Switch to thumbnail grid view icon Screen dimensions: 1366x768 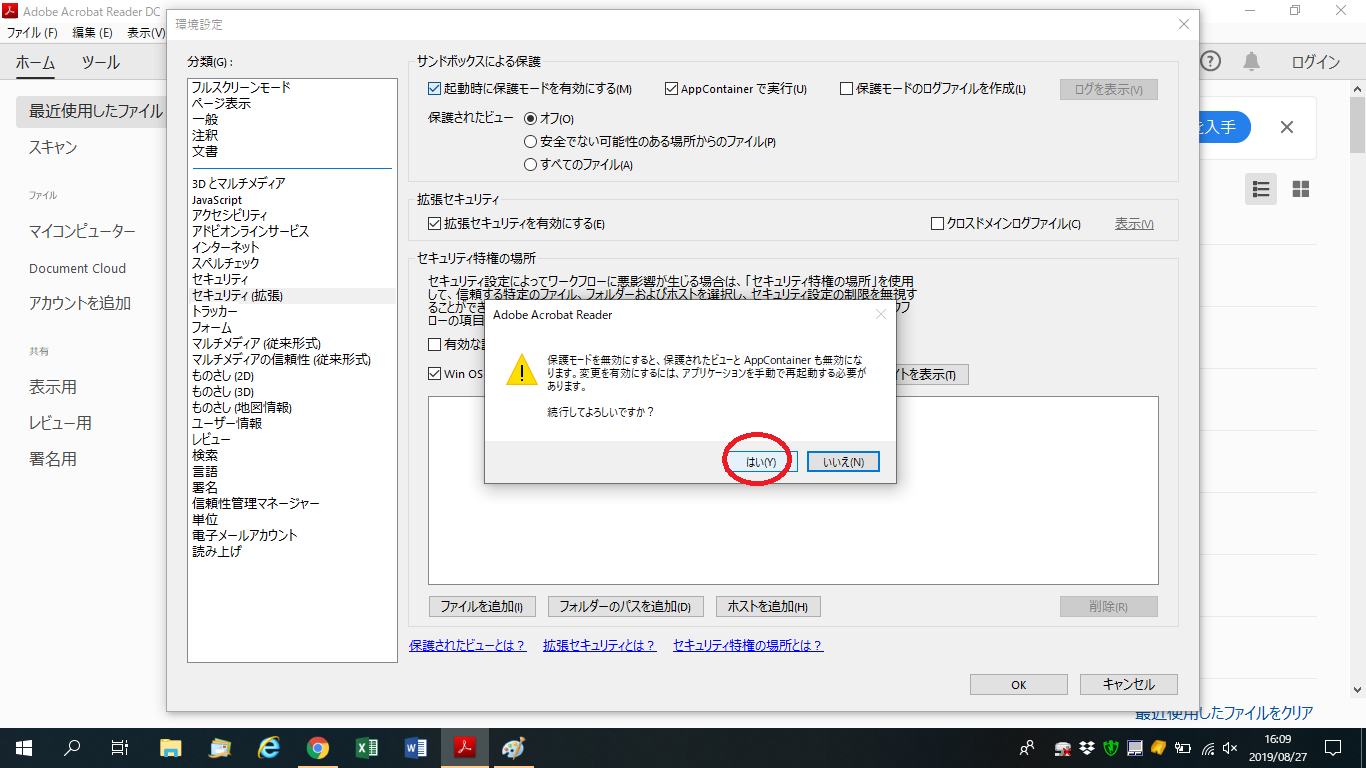pyautogui.click(x=1301, y=189)
